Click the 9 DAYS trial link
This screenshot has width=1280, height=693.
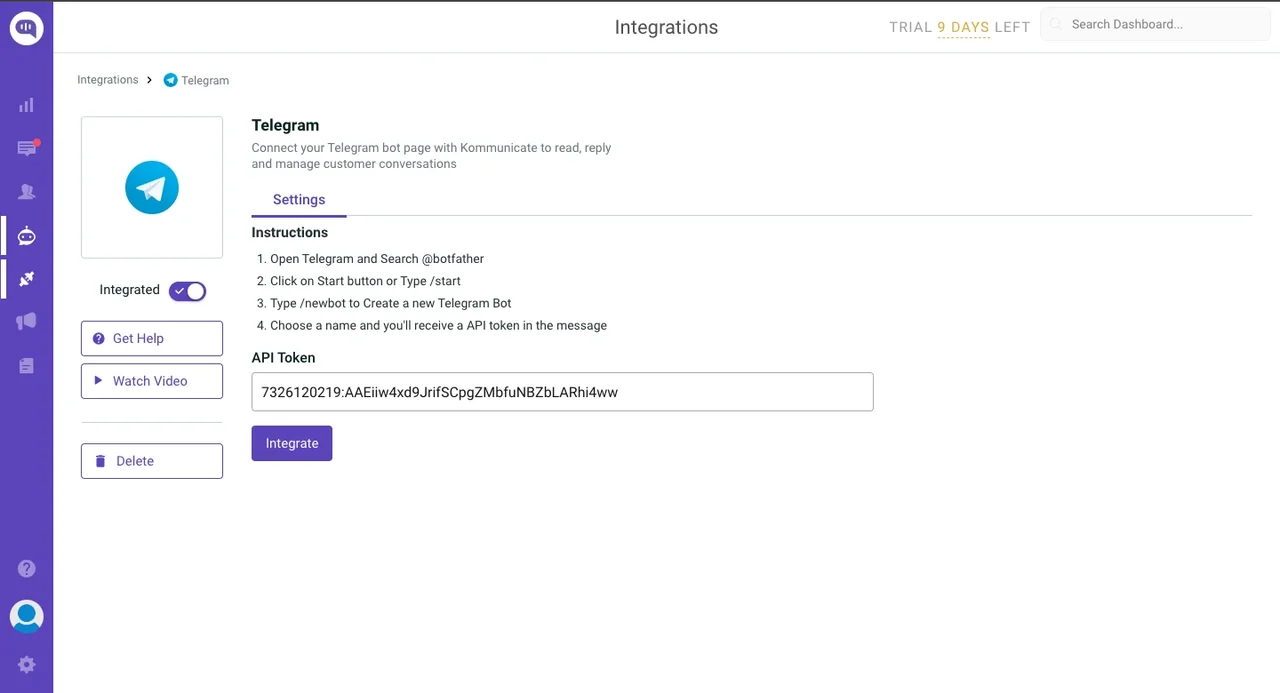point(963,28)
